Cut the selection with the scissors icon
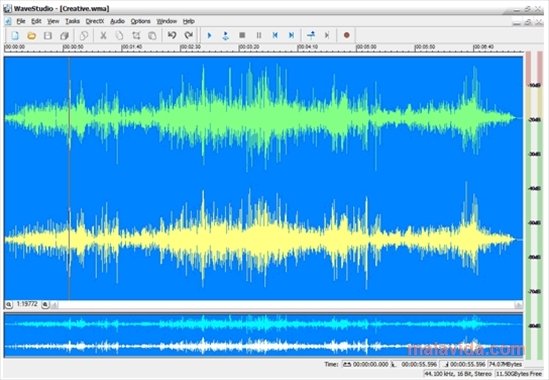Screen dimensions: 549x380 [x=103, y=35]
